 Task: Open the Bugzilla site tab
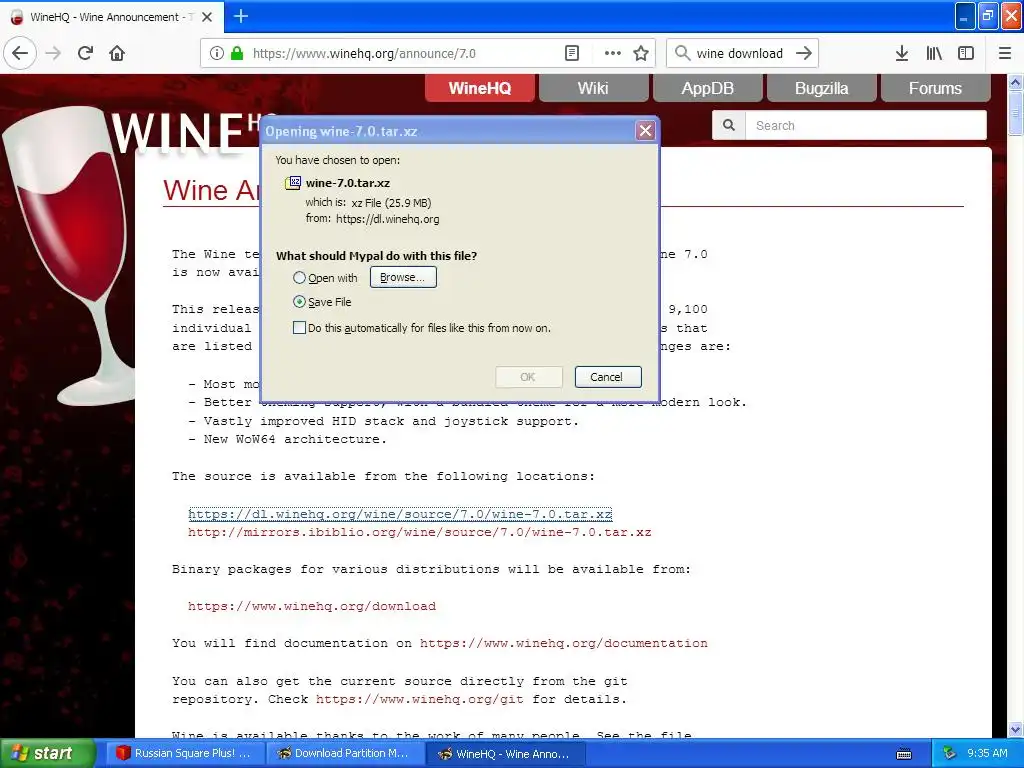click(x=822, y=88)
